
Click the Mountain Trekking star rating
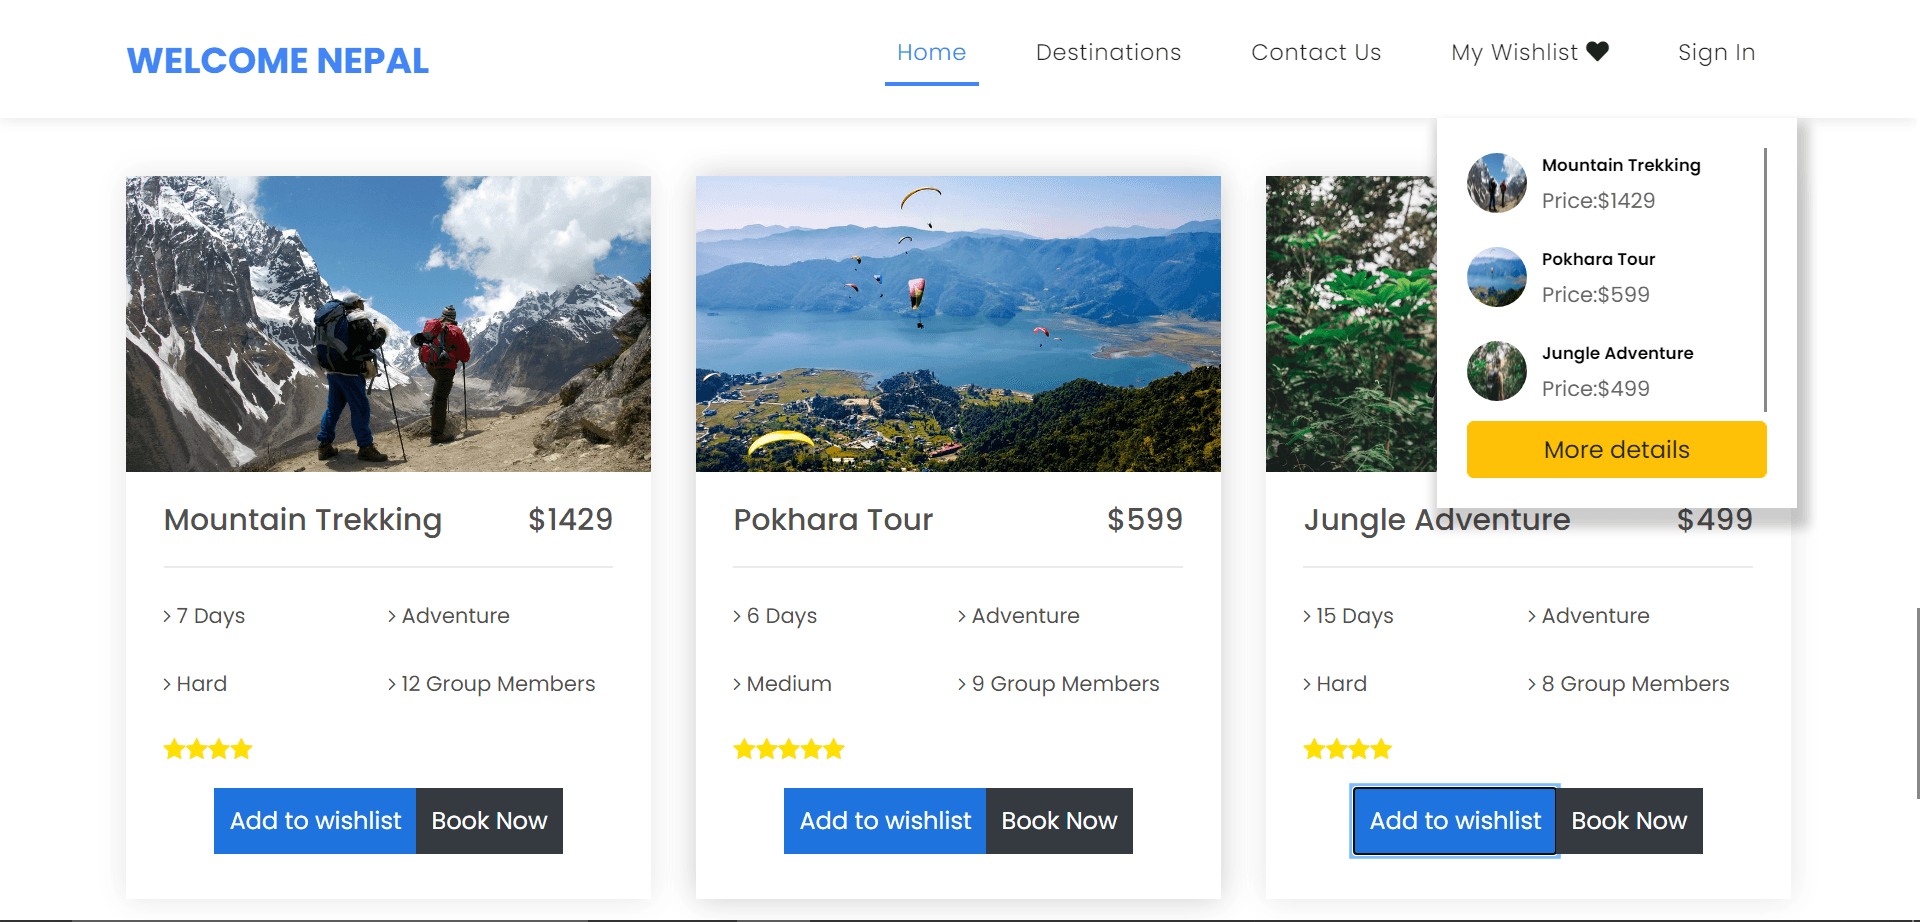[x=208, y=749]
